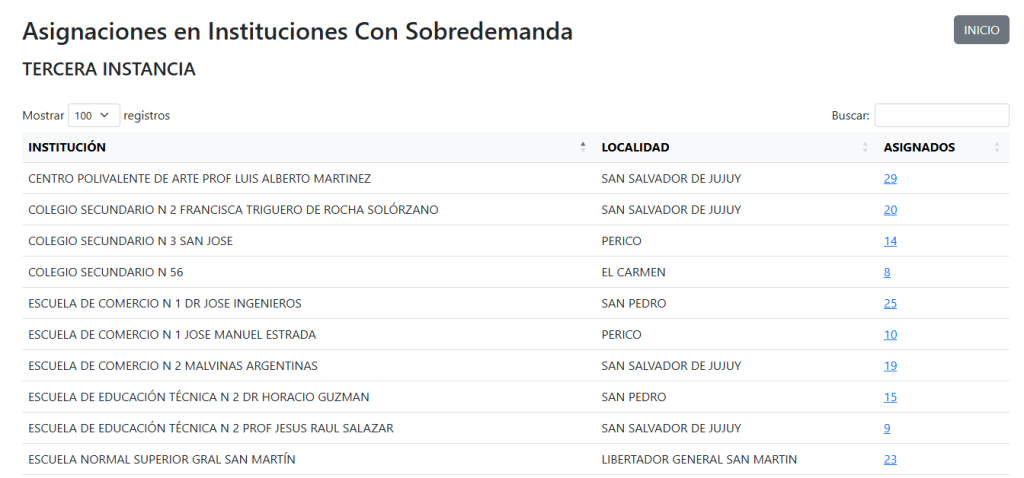Focus the Buscar search field
This screenshot has width=1024, height=478.
941,116
